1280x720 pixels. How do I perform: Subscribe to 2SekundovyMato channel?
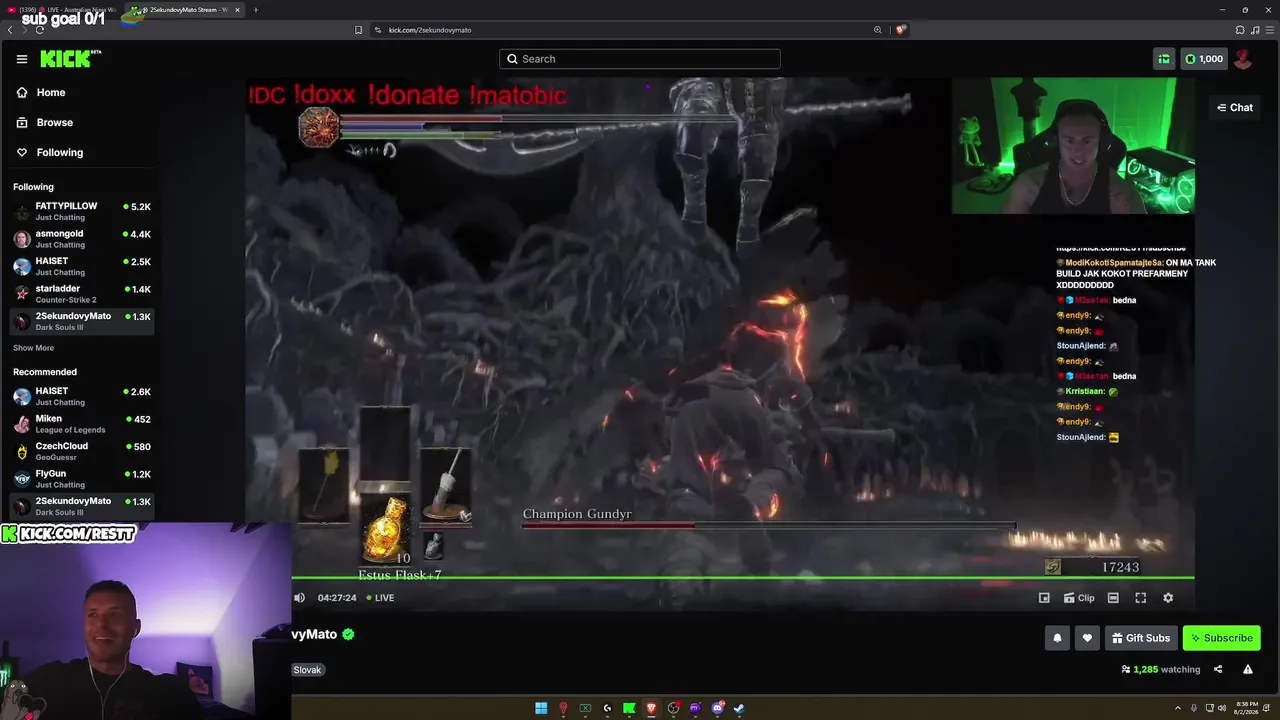tap(1221, 638)
